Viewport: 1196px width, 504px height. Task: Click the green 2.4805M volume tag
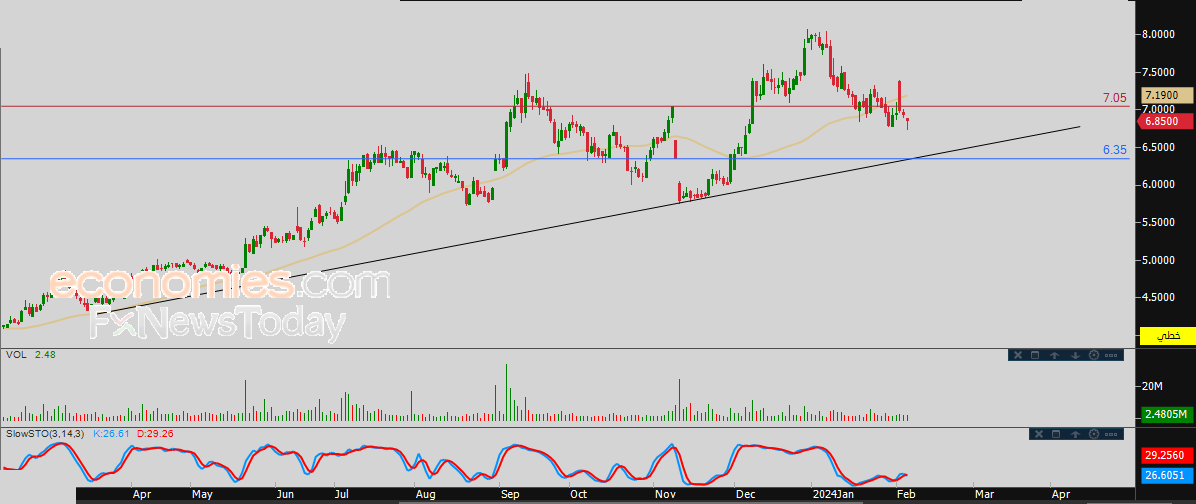[x=1166, y=414]
